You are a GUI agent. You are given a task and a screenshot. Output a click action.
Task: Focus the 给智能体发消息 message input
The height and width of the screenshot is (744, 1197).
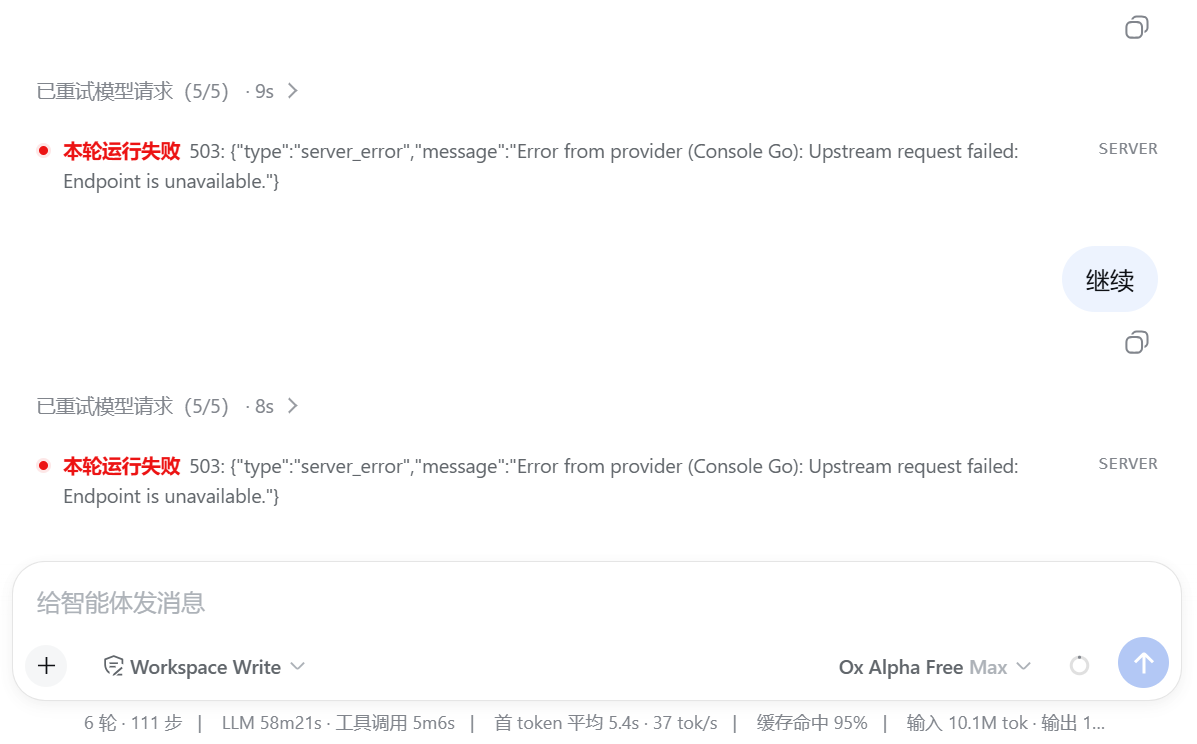[x=595, y=603]
